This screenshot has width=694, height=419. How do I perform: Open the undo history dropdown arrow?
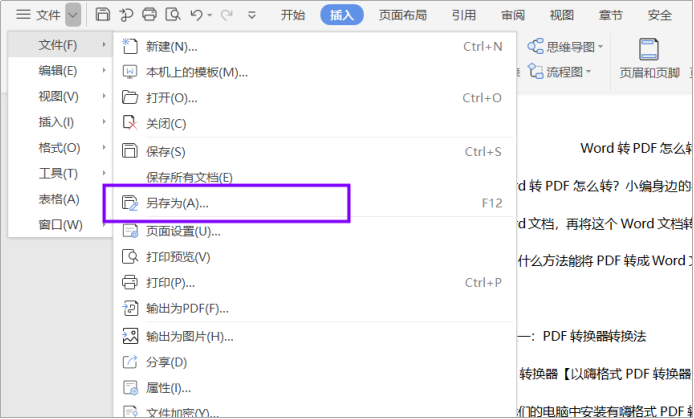pos(210,15)
